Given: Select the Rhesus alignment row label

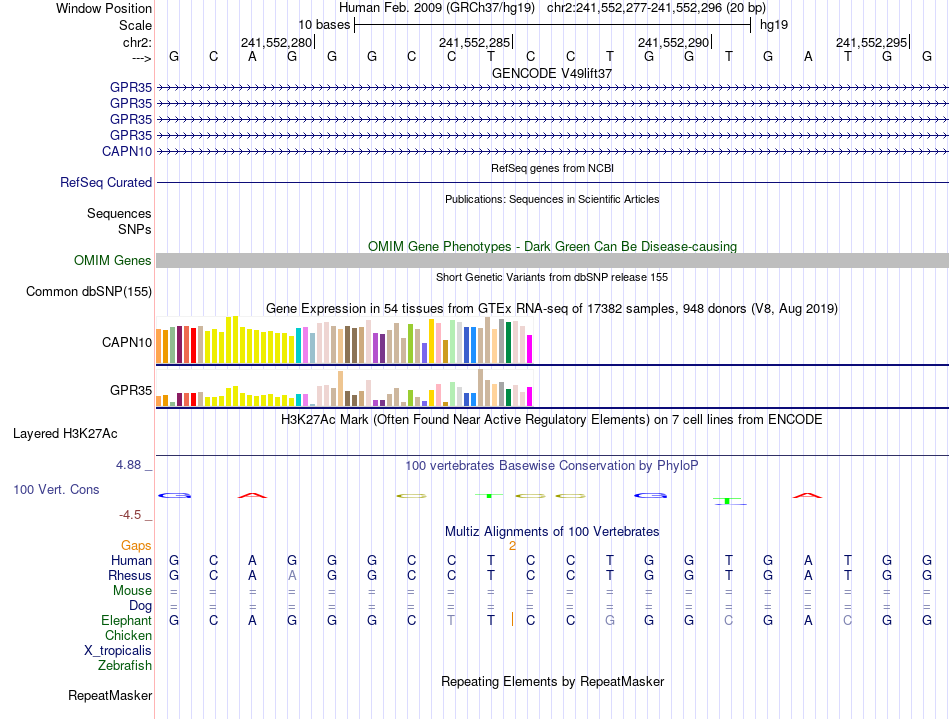Looking at the screenshot, I should 130,575.
